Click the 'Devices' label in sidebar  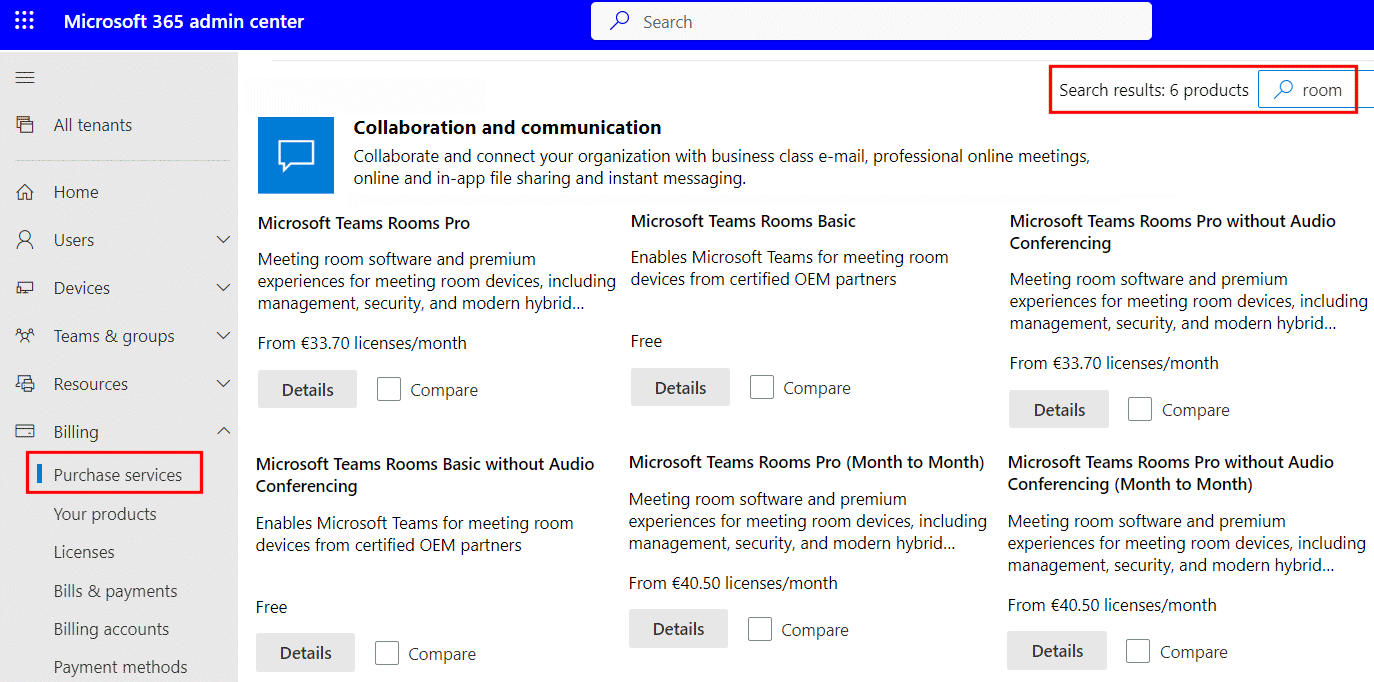point(82,288)
